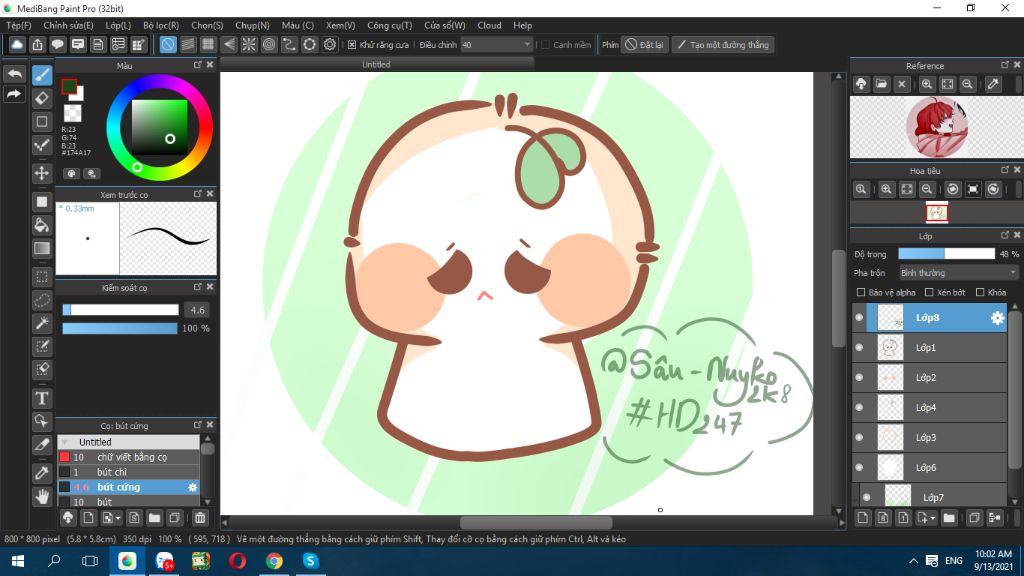Hide the Lớp6 layer
The width and height of the screenshot is (1024, 576).
coord(859,468)
